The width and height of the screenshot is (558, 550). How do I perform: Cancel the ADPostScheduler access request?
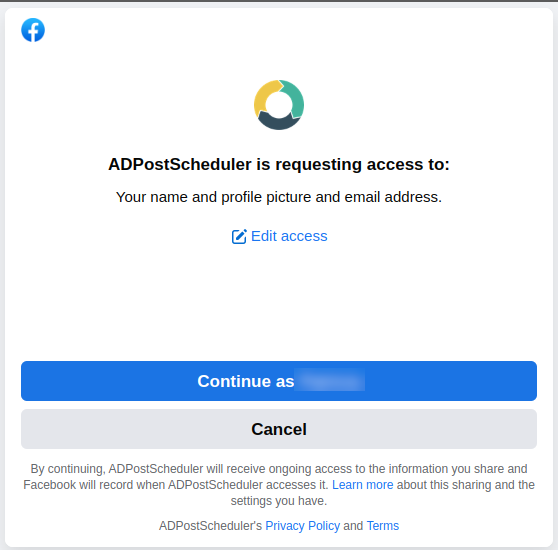point(279,429)
